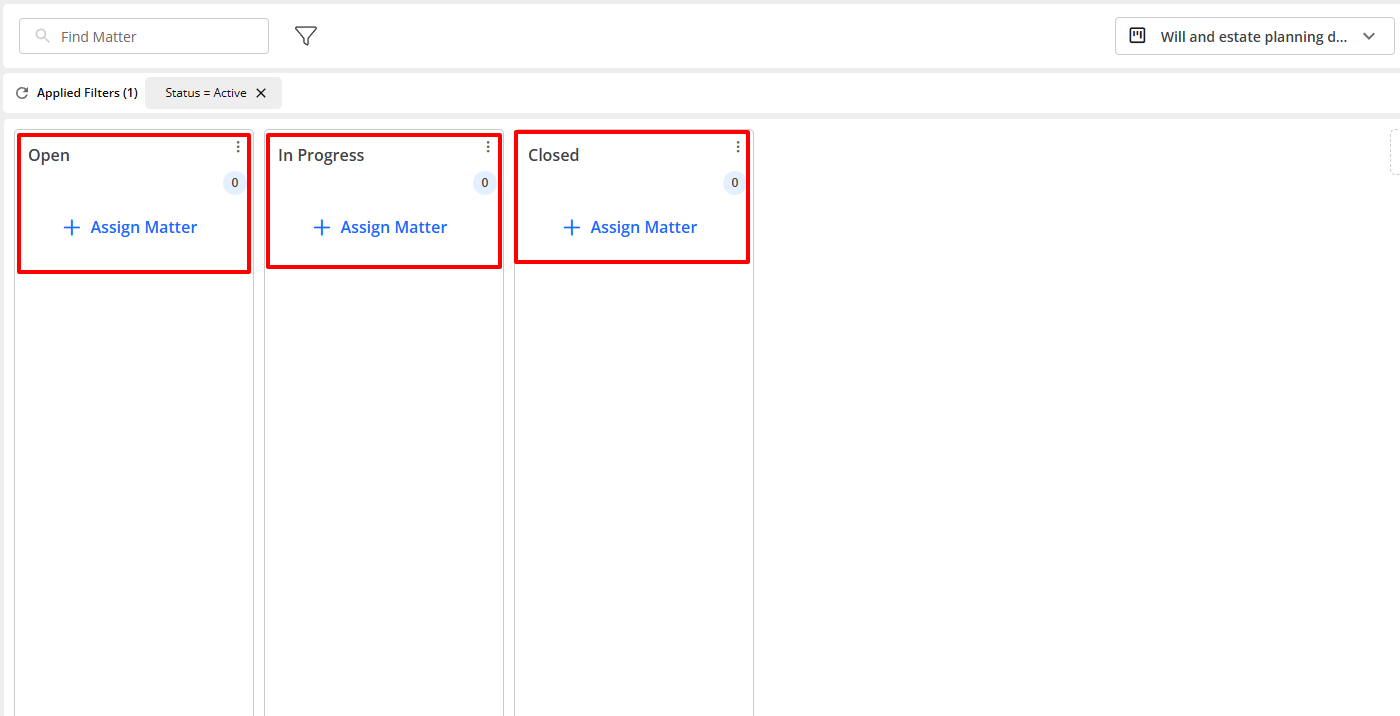Refresh the applied filters
The image size is (1400, 716).
pos(21,92)
